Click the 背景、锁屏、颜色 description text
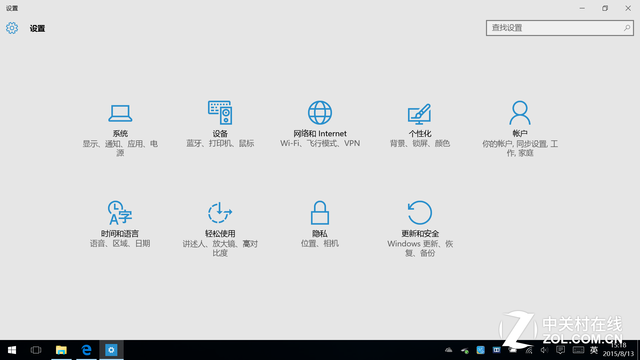Image resolution: width=640 pixels, height=360 pixels. [x=420, y=144]
